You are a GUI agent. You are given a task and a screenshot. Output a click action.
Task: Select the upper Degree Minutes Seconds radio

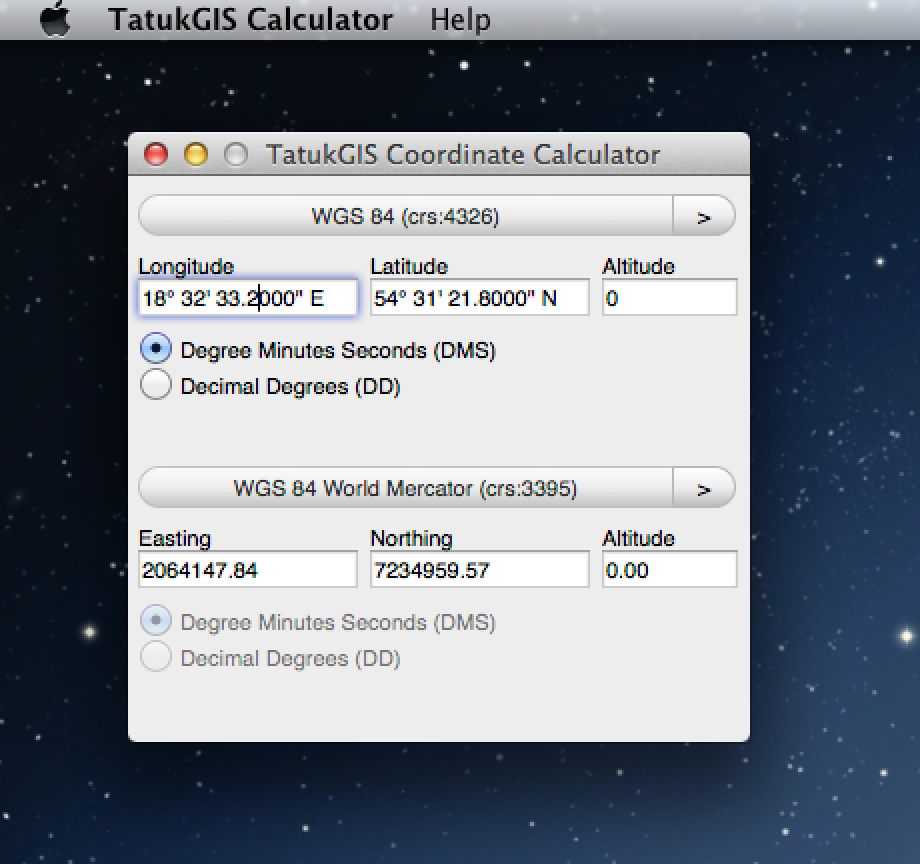pyautogui.click(x=156, y=349)
